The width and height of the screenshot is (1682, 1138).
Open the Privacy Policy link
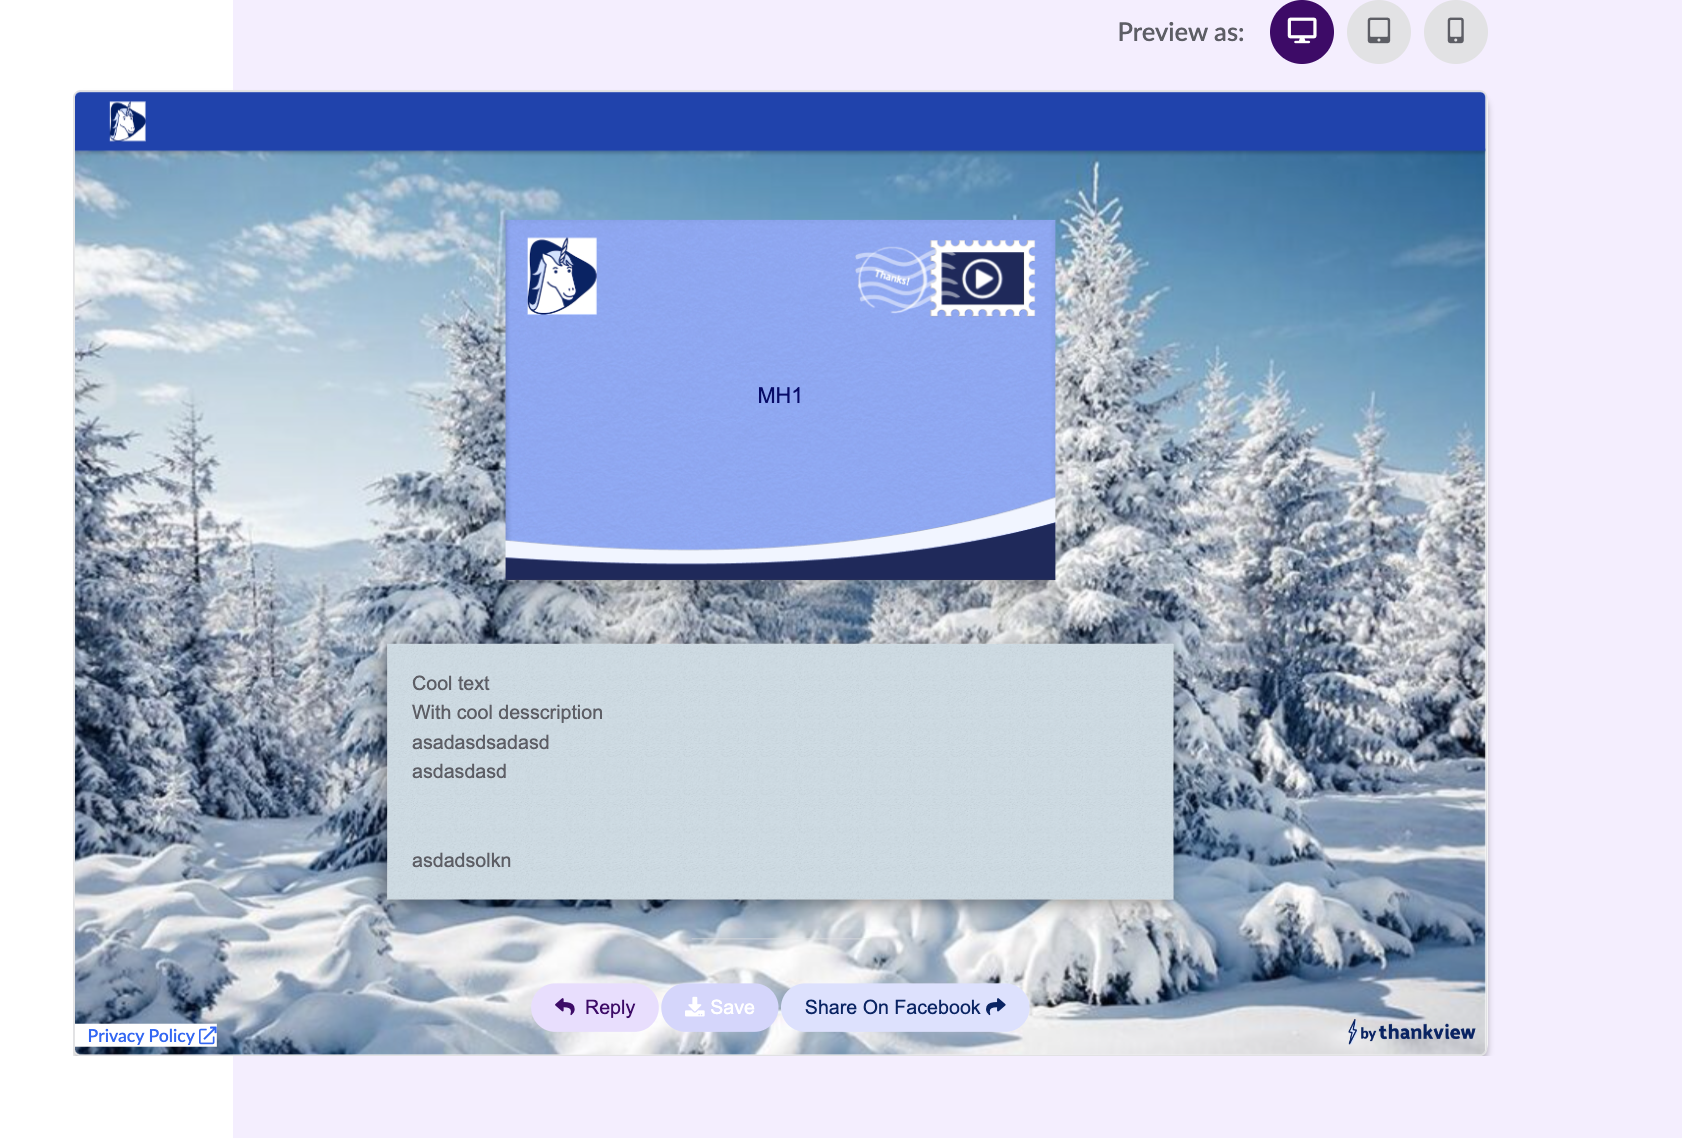pyautogui.click(x=151, y=1036)
